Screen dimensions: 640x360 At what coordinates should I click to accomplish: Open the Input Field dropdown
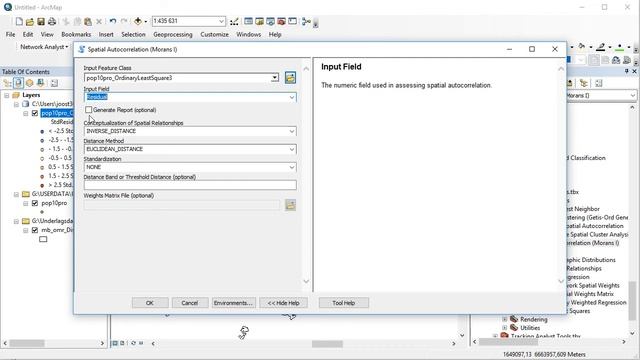292,97
